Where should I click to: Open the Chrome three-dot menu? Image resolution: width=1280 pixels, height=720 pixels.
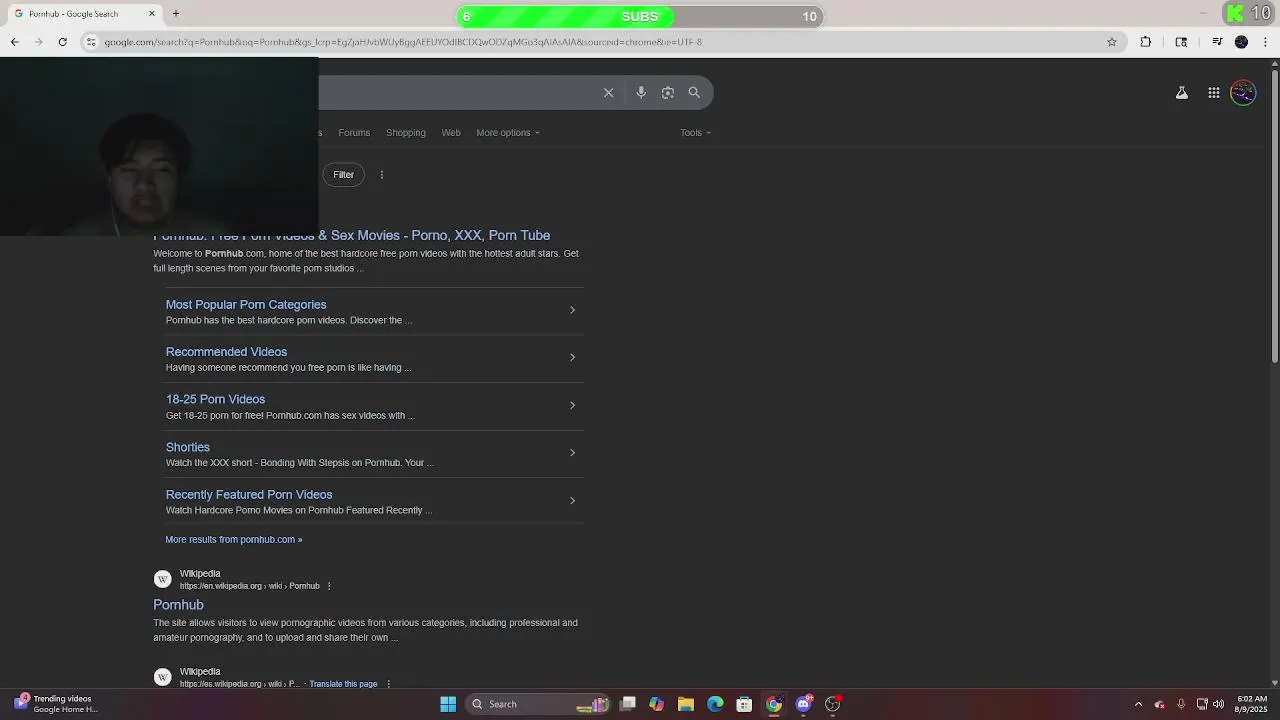click(1266, 42)
